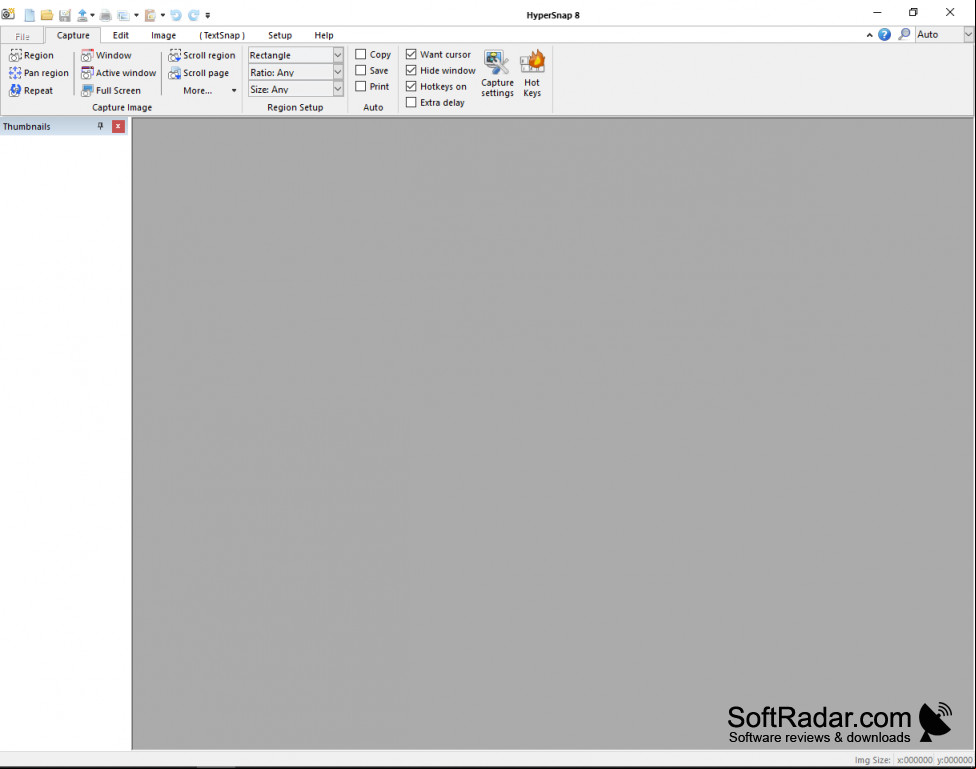Open the Size: Any dropdown

[x=338, y=90]
